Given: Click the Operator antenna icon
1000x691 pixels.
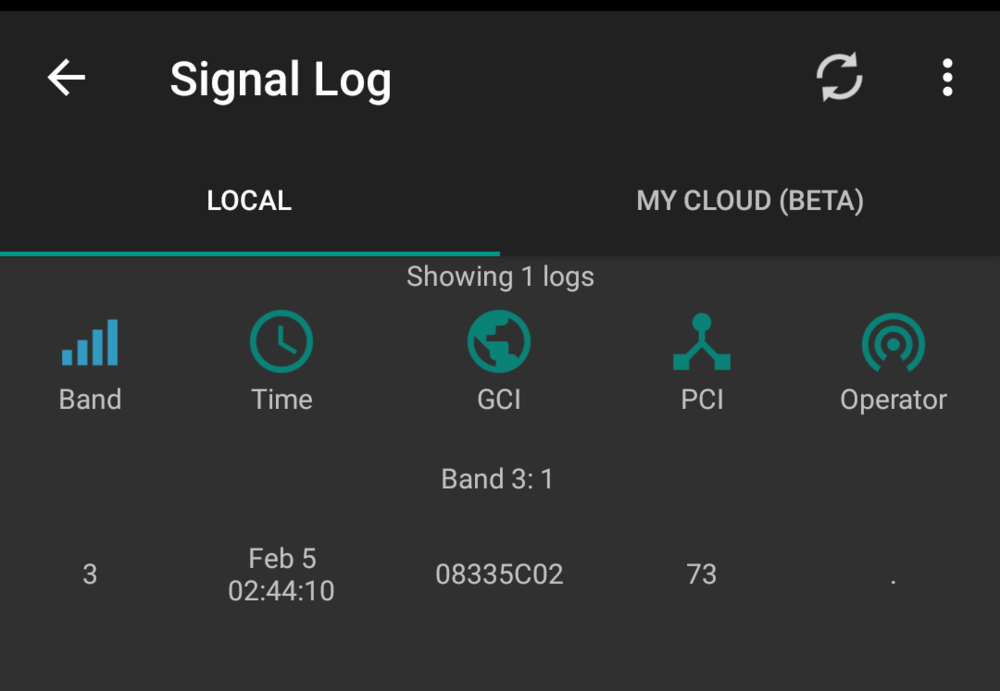Looking at the screenshot, I should point(893,340).
